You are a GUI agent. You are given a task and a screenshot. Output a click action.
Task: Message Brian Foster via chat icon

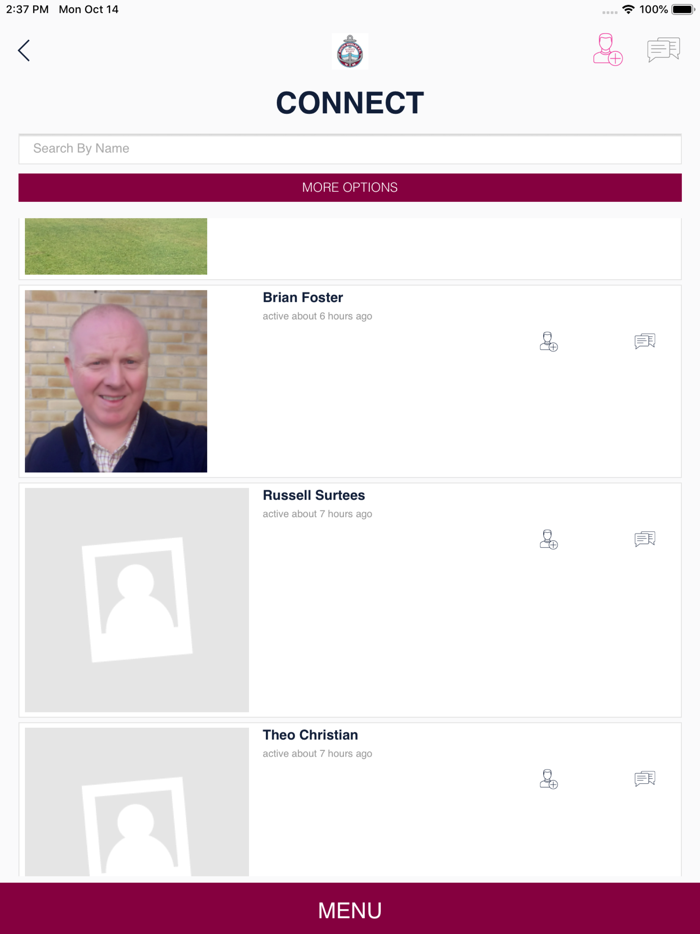(x=645, y=341)
